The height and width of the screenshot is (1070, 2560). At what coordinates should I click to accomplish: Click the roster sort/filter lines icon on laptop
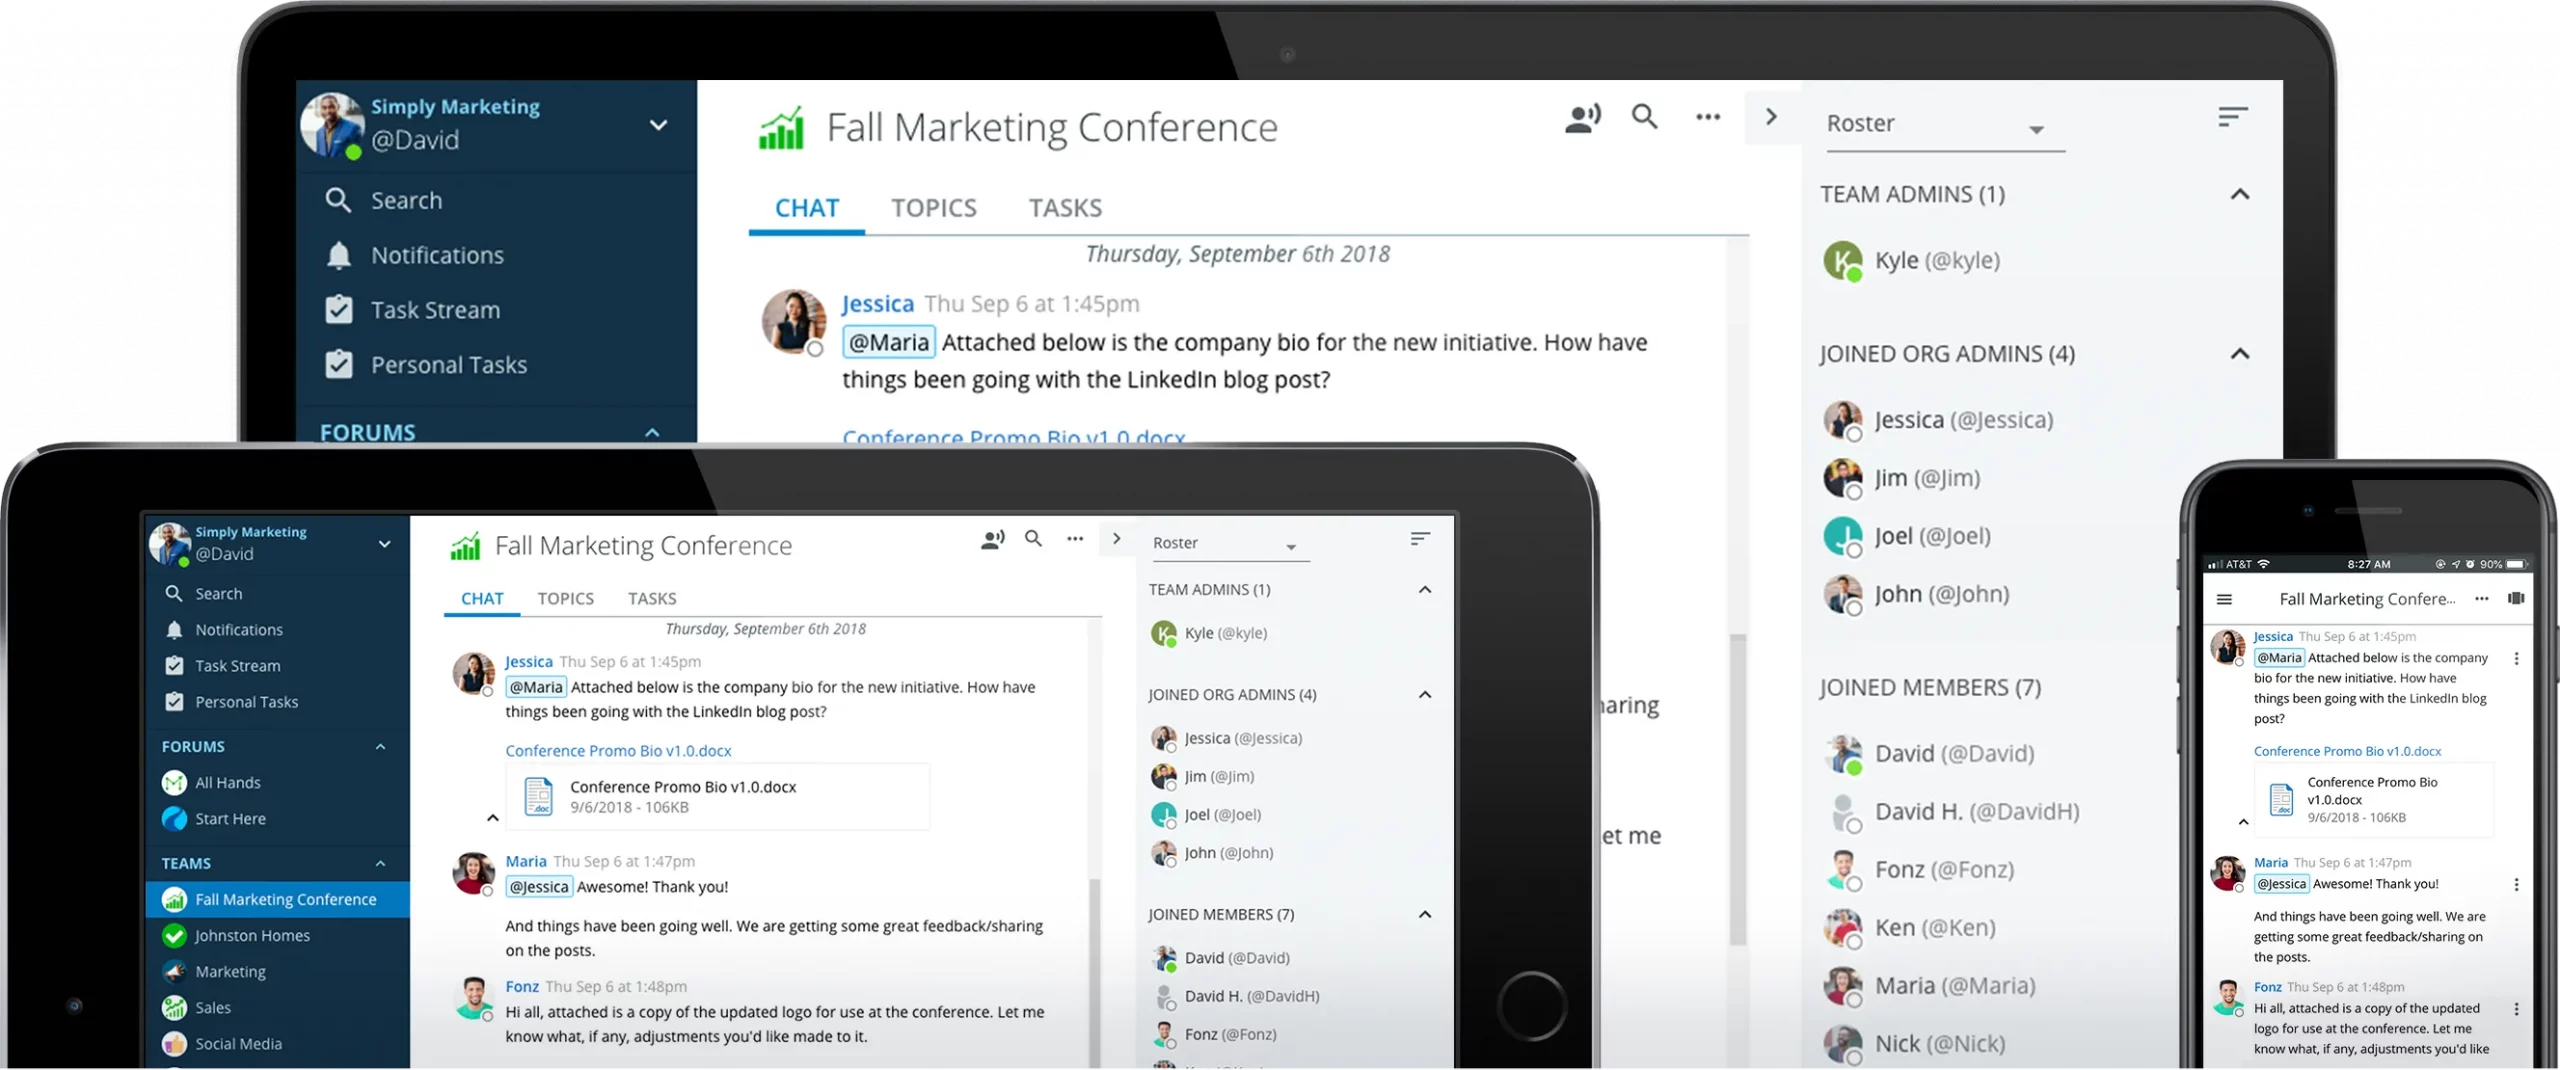point(2232,117)
